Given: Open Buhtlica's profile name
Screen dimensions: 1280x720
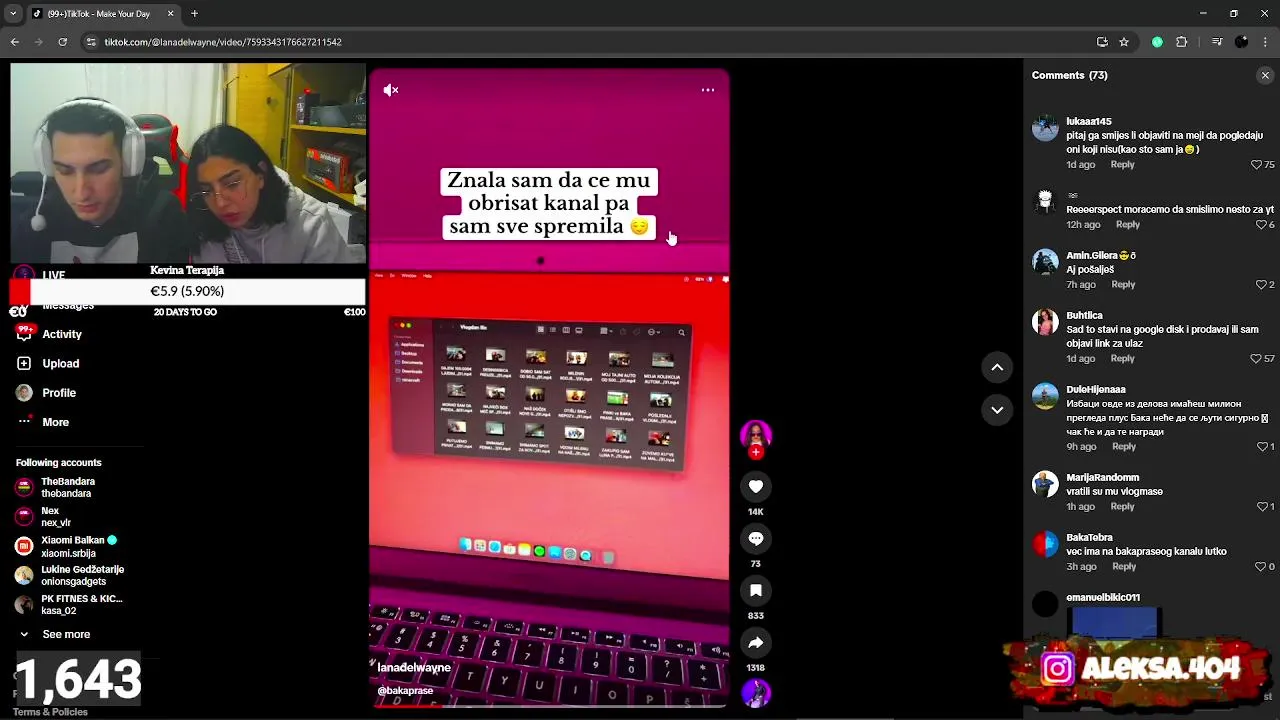Looking at the screenshot, I should pyautogui.click(x=1084, y=316).
